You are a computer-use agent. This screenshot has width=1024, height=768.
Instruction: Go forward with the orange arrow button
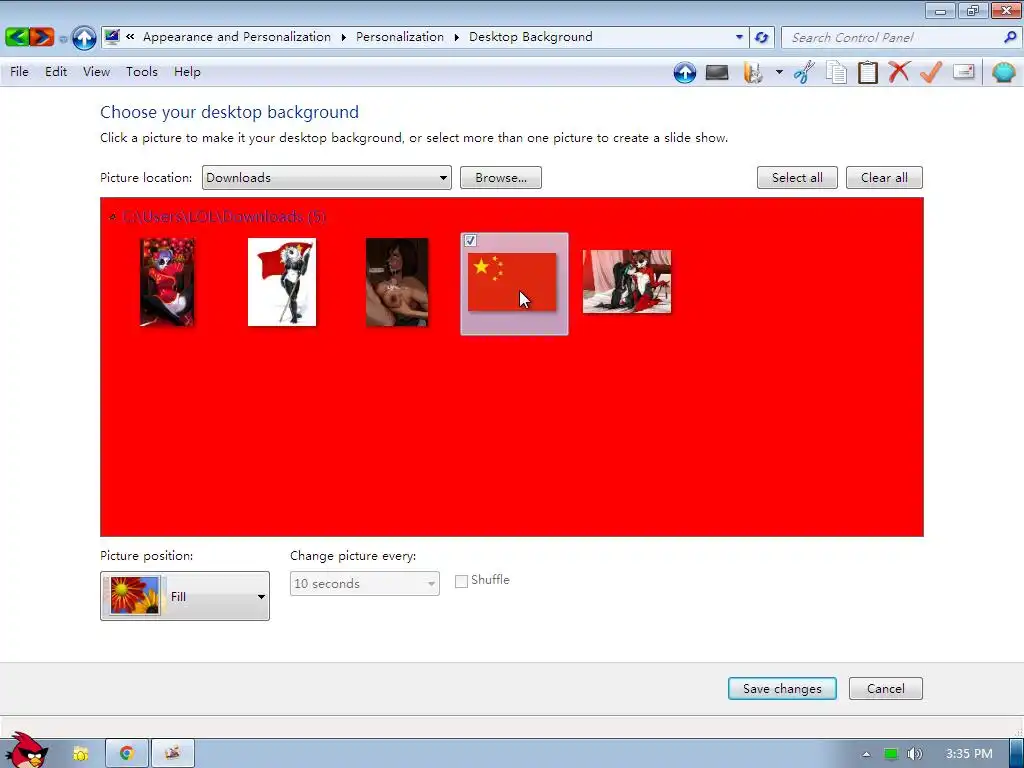pyautogui.click(x=42, y=37)
